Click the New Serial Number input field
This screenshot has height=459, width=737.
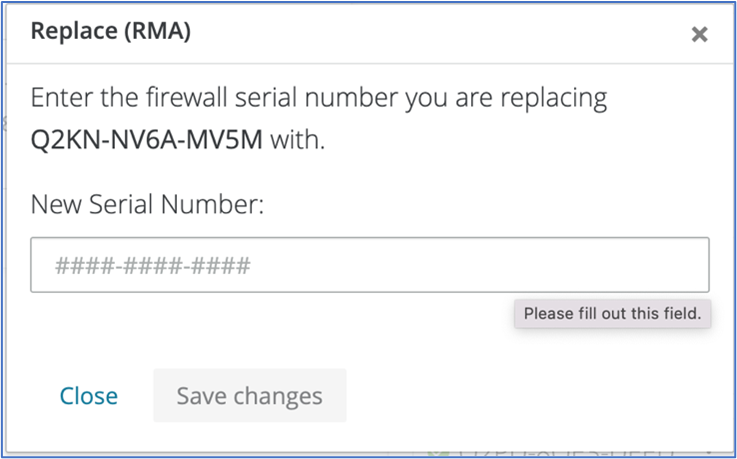coord(370,265)
